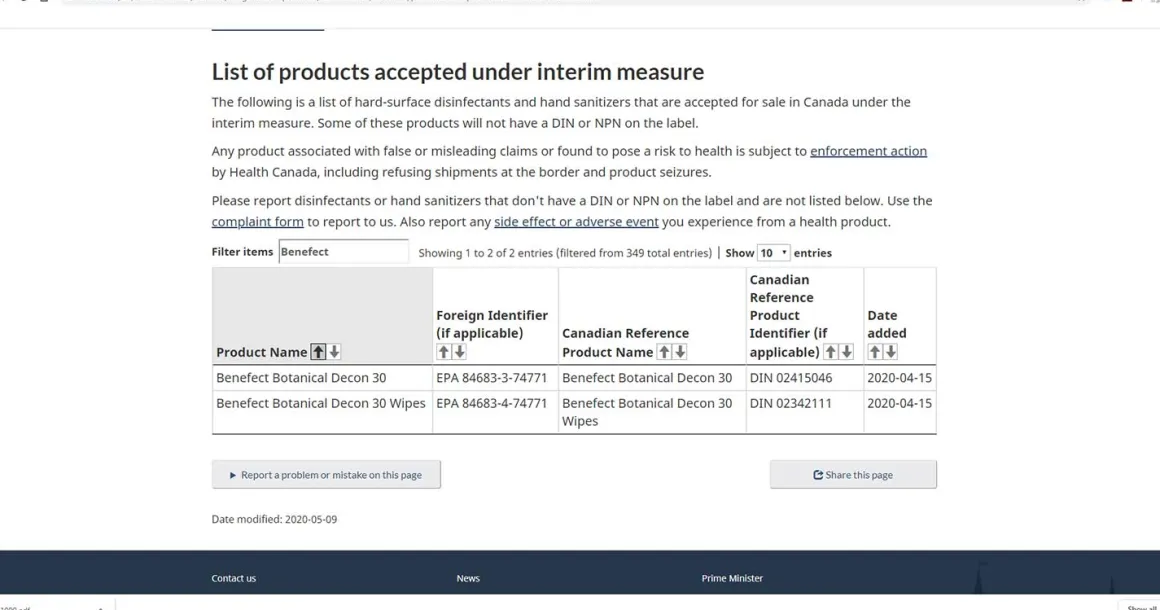Sort Canadian Reference Product Name ascending
This screenshot has width=1160, height=610.
[x=664, y=352]
